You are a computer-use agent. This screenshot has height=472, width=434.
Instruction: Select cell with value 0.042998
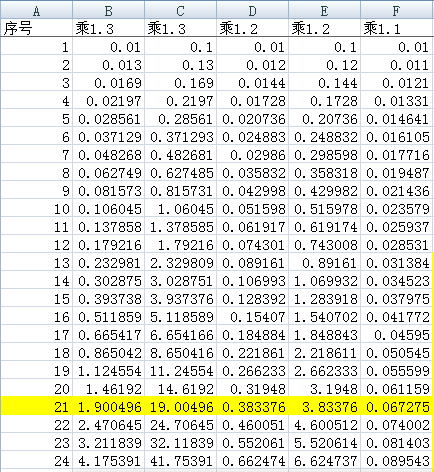click(252, 191)
